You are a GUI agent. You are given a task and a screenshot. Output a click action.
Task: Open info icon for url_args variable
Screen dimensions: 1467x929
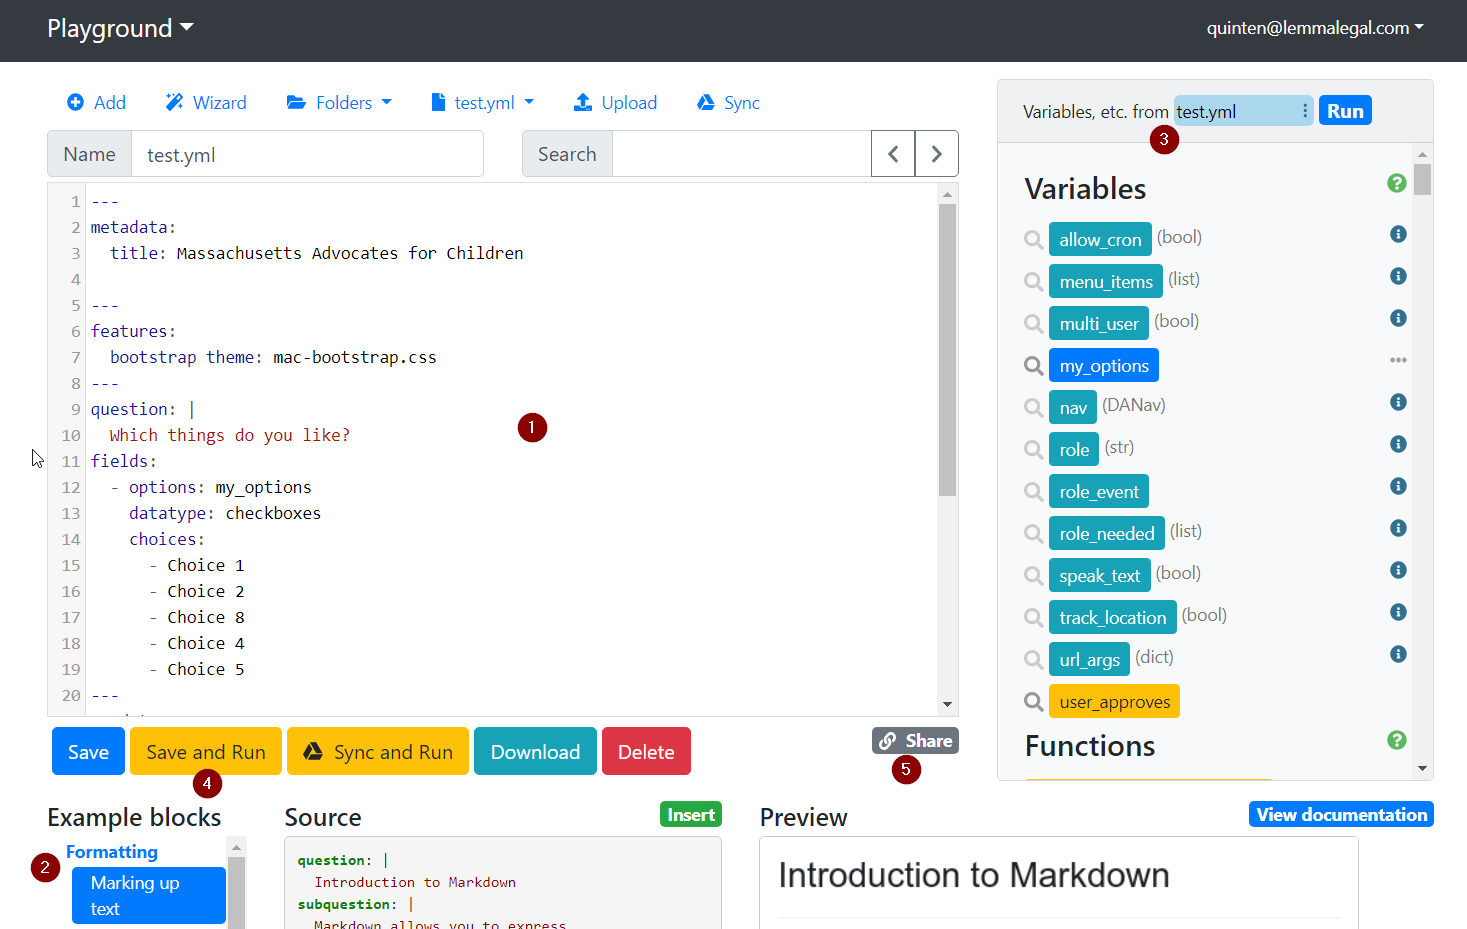[x=1398, y=654]
